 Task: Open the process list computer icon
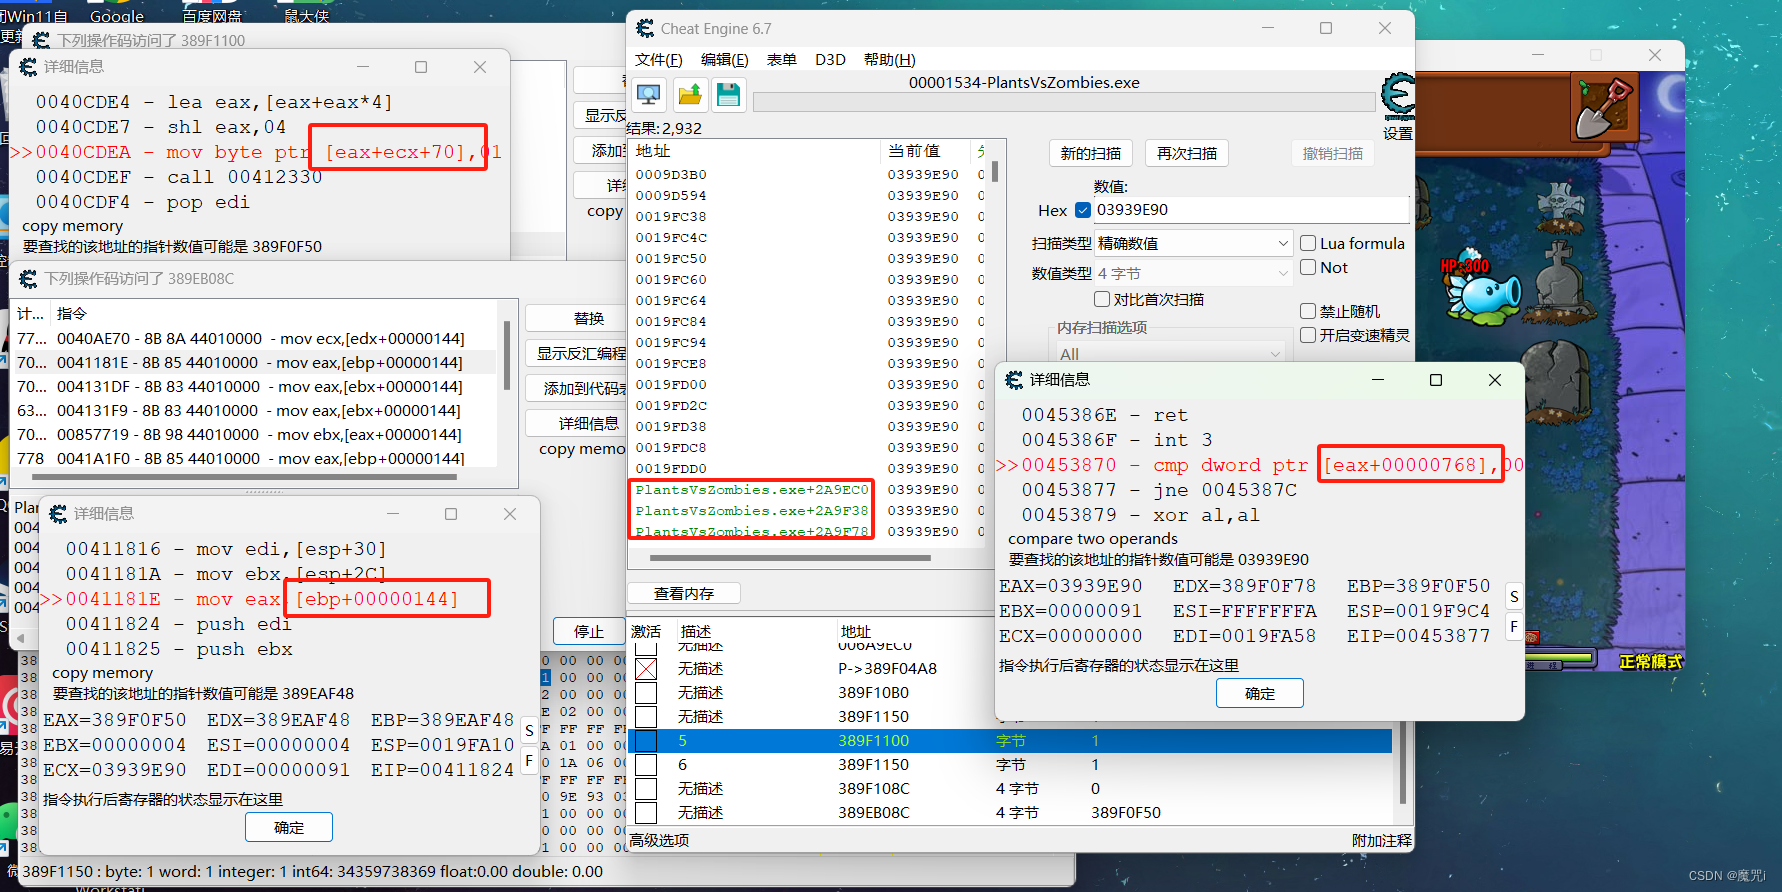[648, 95]
